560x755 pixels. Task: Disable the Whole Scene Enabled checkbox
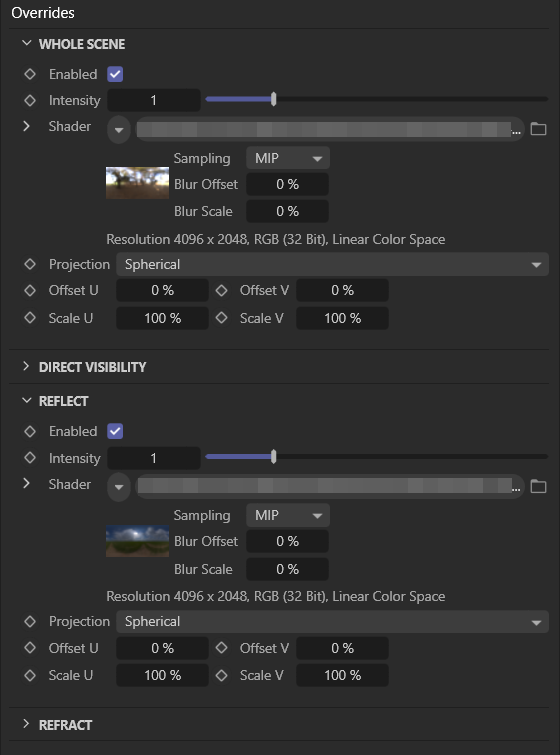pos(115,74)
